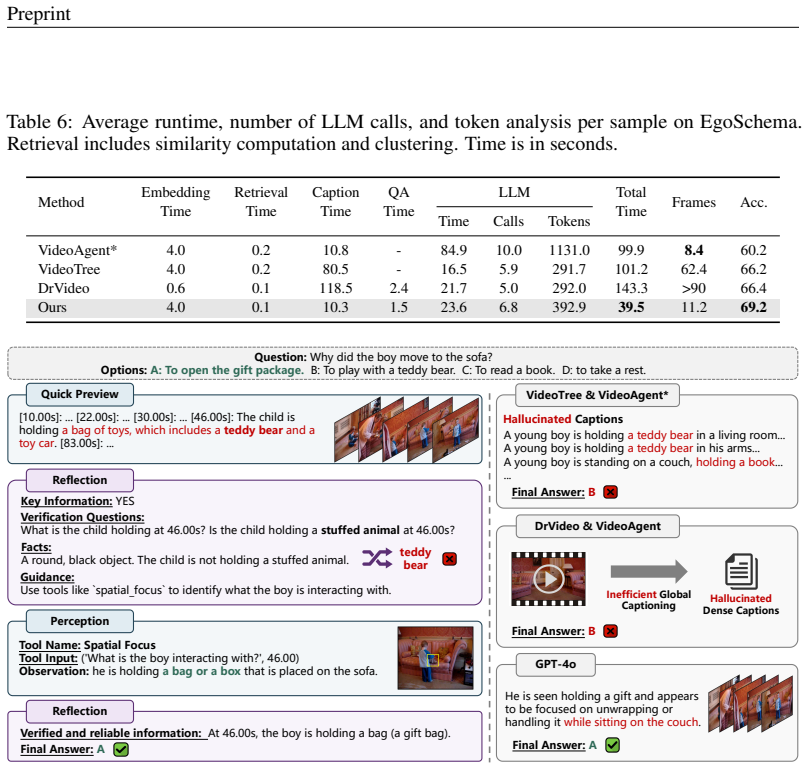This screenshot has height=769, width=808.
Task: Click the 'Tokens' sub-header
Action: pos(569,221)
